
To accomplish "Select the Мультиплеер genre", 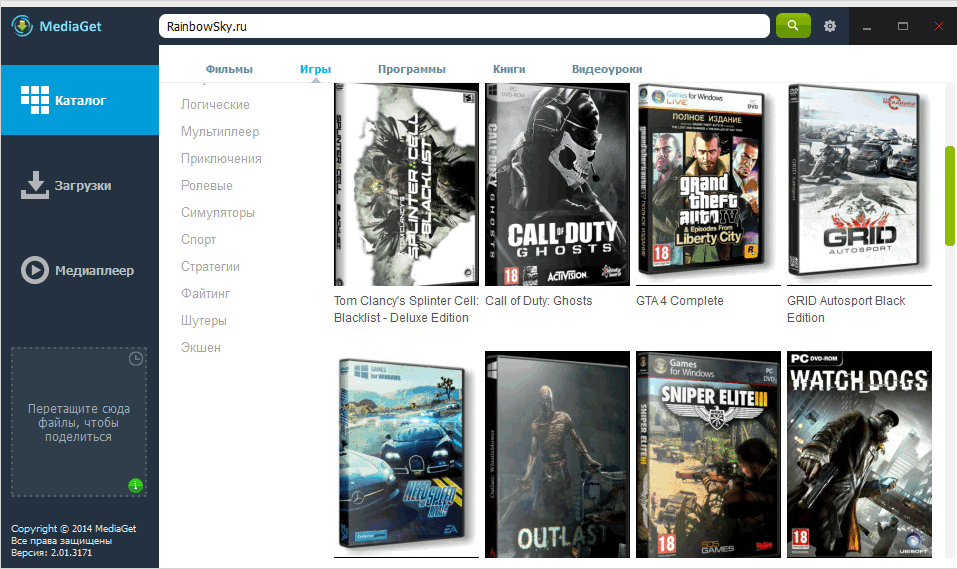I will coord(220,131).
